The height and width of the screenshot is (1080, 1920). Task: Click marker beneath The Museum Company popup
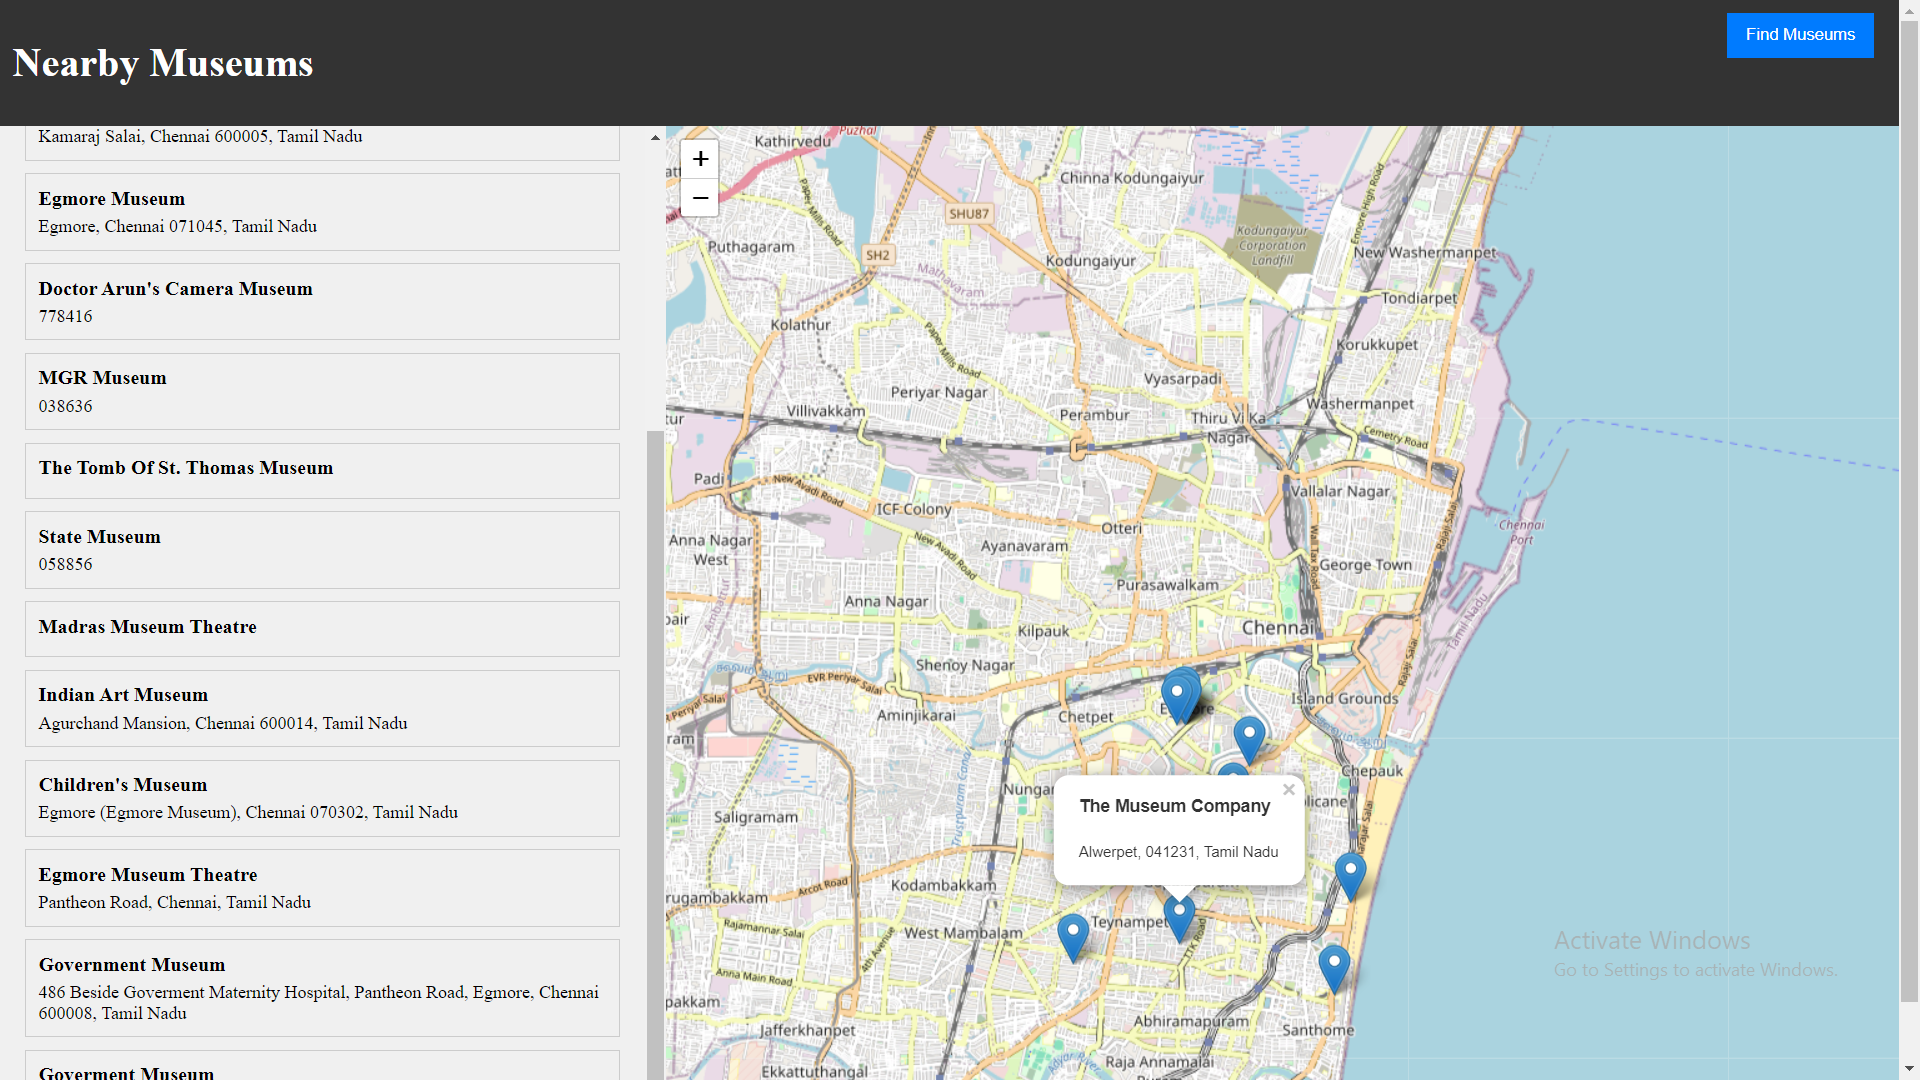point(1179,916)
